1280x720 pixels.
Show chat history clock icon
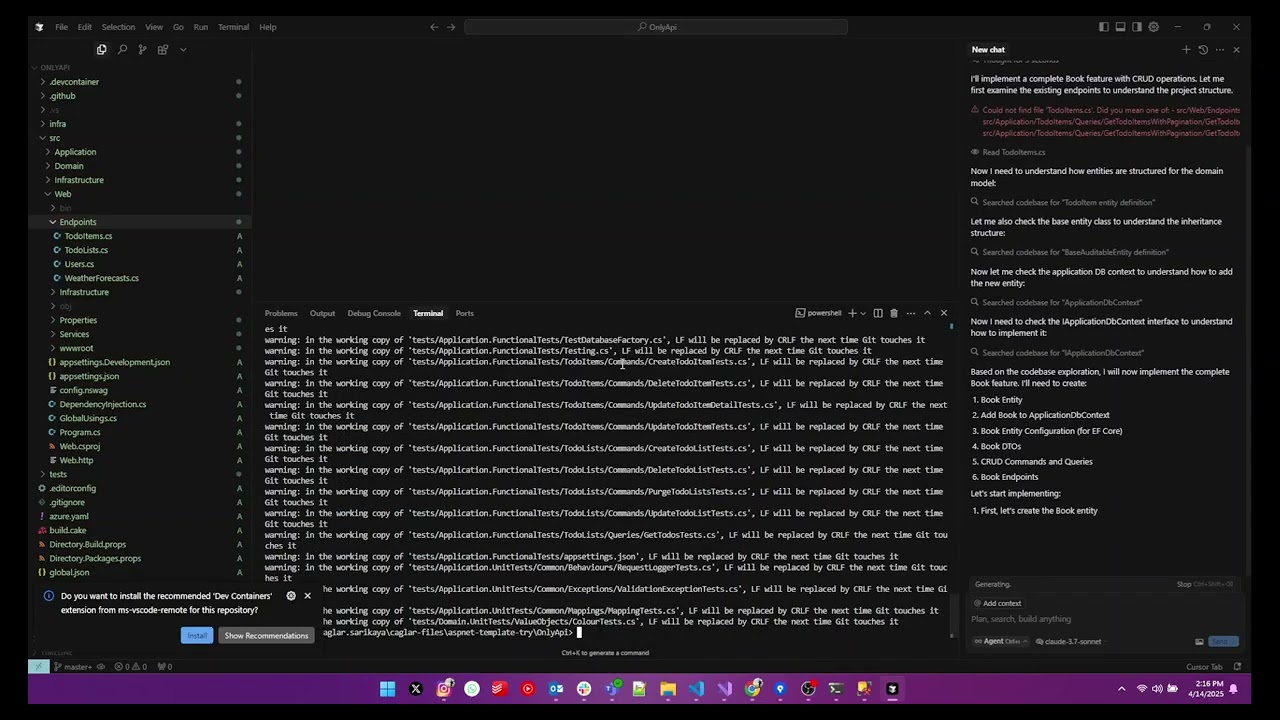1203,49
